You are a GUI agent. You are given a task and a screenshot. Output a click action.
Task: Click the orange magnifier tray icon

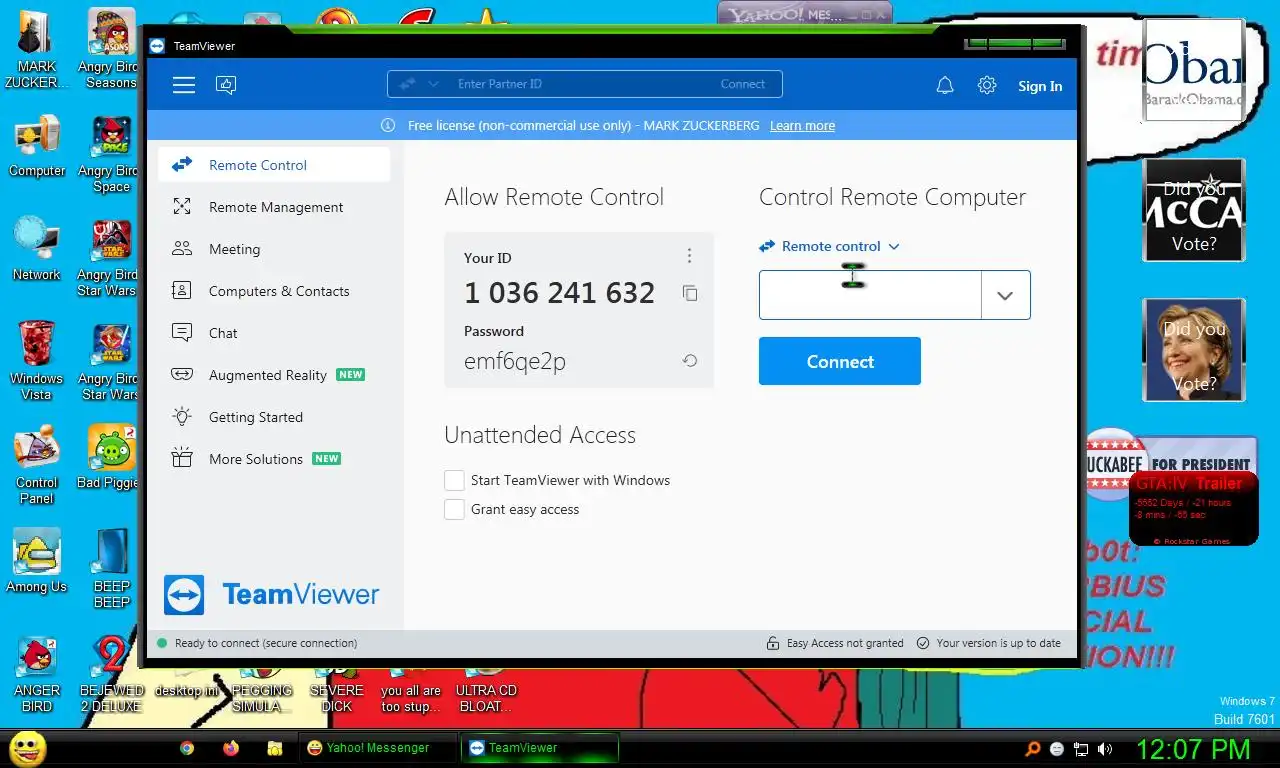(x=1033, y=748)
